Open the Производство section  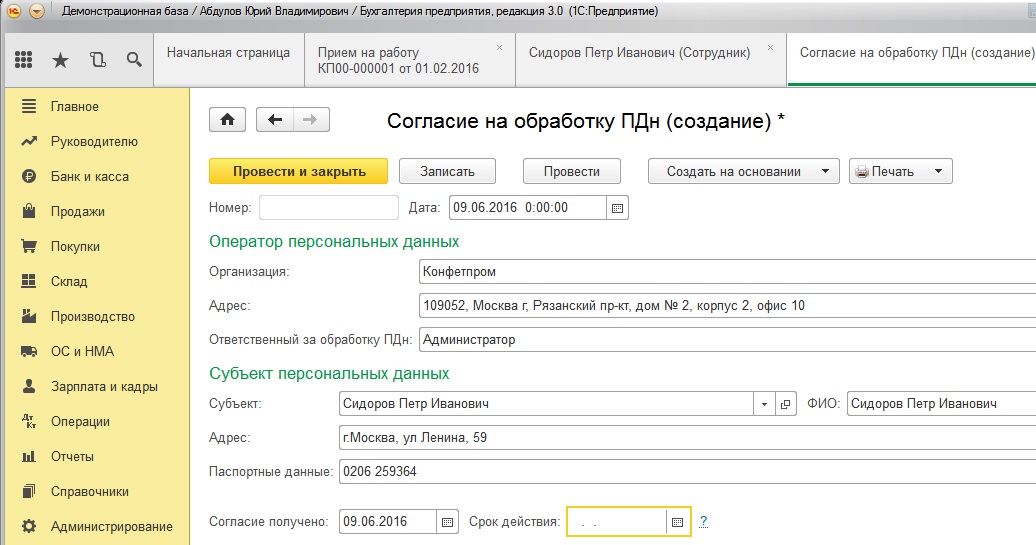97,316
